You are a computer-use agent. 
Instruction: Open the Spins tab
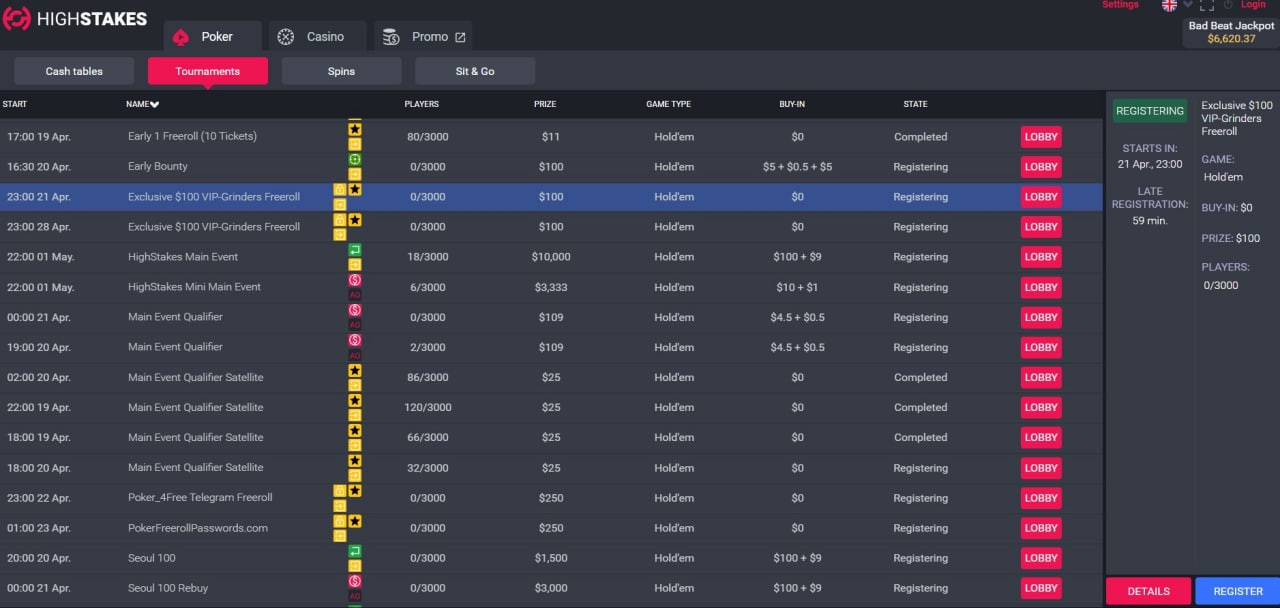tap(341, 71)
